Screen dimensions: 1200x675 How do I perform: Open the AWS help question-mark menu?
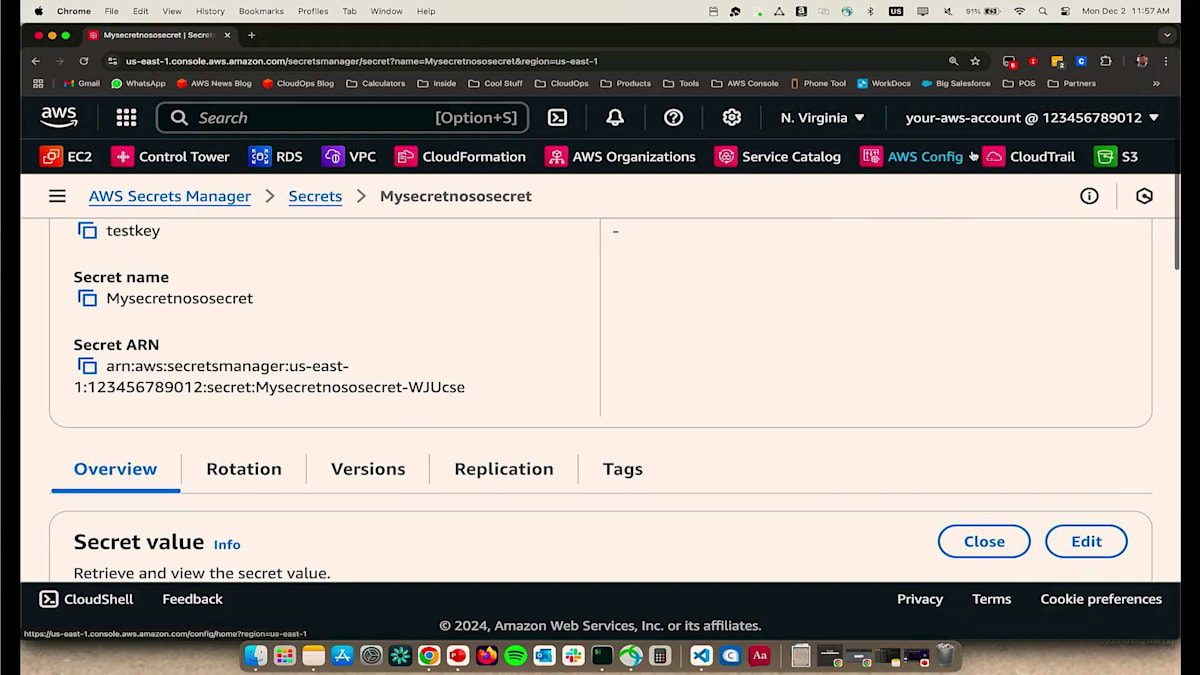tap(674, 118)
